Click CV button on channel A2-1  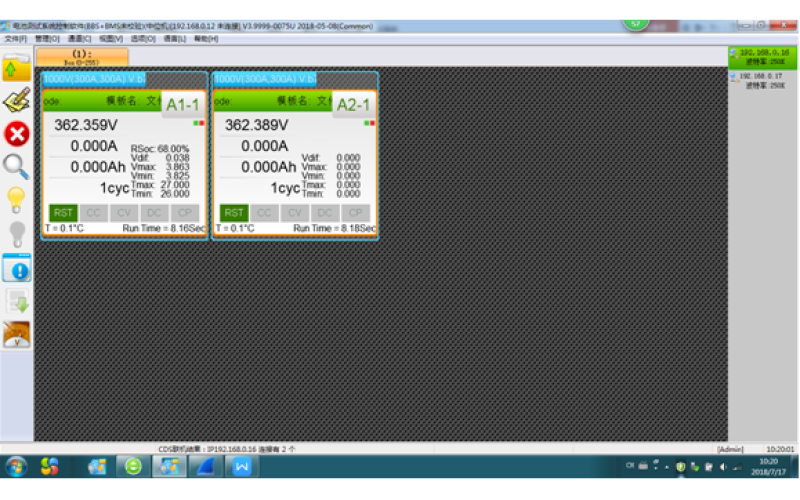(x=294, y=213)
